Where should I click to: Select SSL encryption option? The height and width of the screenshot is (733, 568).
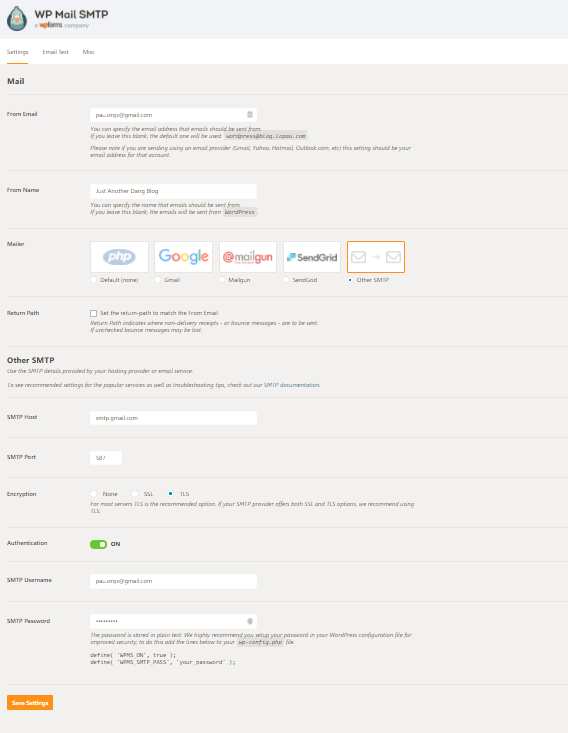click(x=134, y=494)
